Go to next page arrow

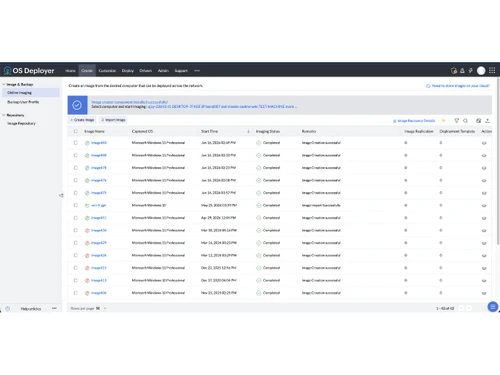pos(469,308)
